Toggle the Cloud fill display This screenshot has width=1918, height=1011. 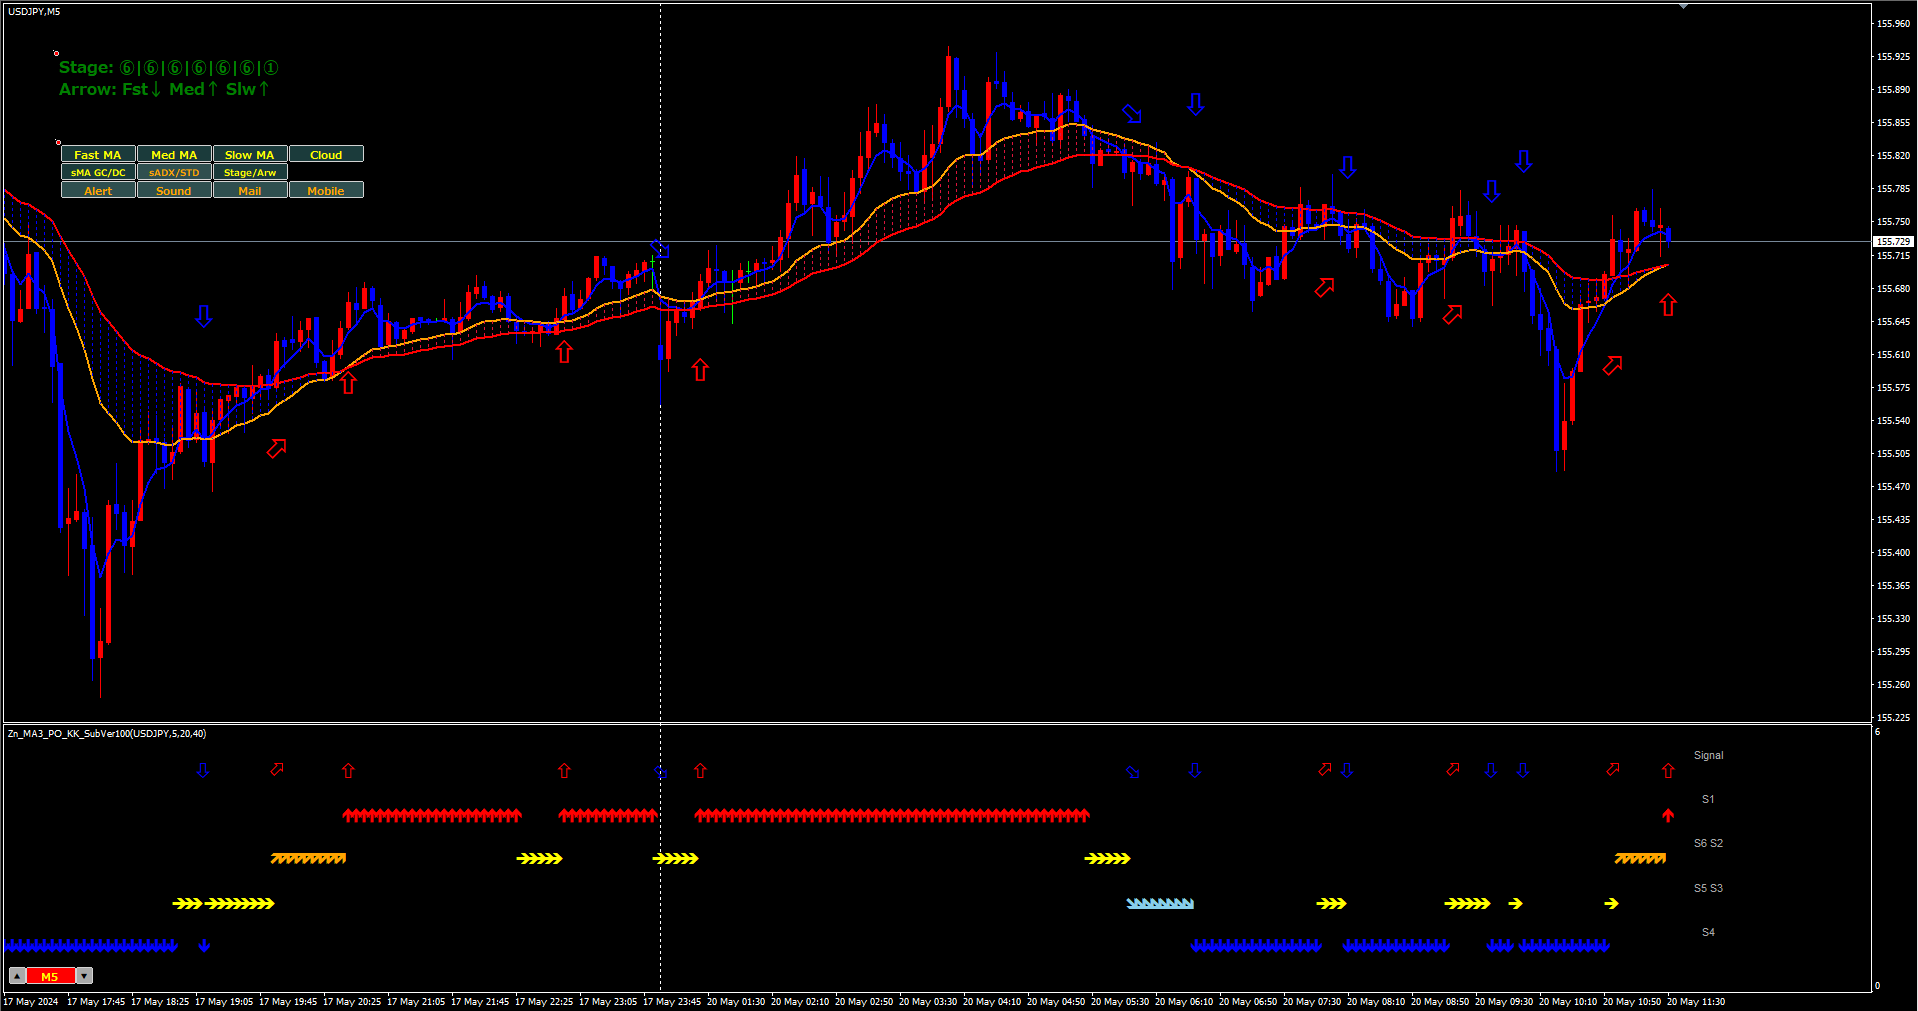(326, 154)
